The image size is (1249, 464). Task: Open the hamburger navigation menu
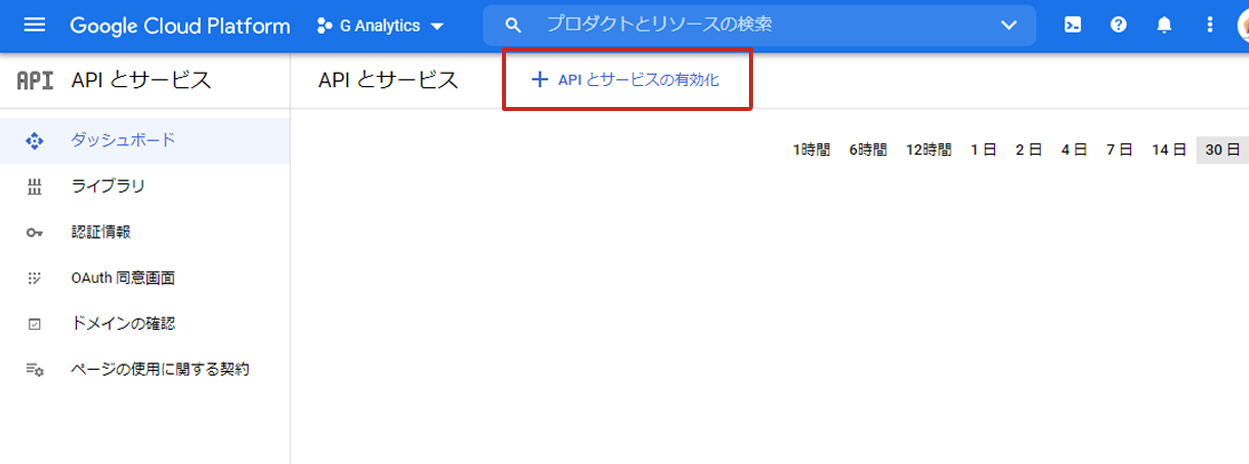click(x=34, y=25)
